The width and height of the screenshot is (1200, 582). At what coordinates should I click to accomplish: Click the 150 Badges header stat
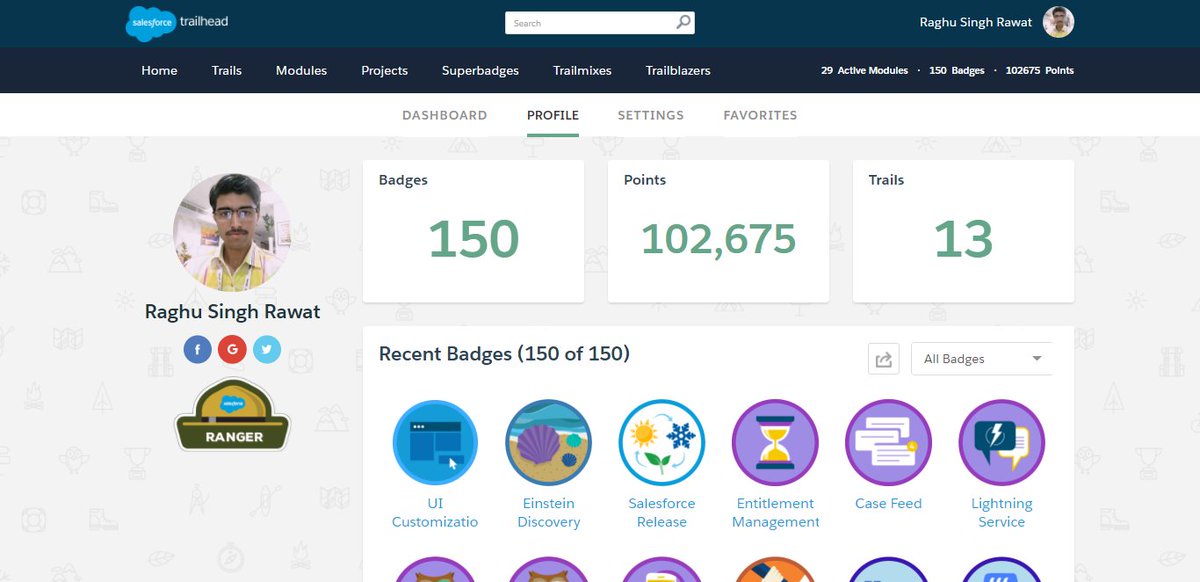click(x=957, y=70)
